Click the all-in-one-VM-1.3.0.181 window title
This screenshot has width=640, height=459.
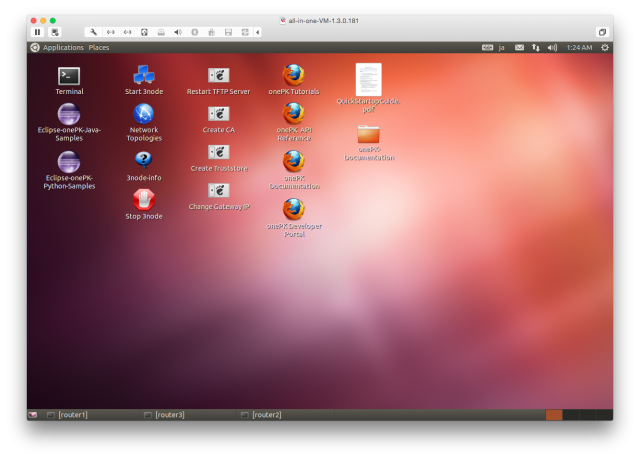click(323, 20)
